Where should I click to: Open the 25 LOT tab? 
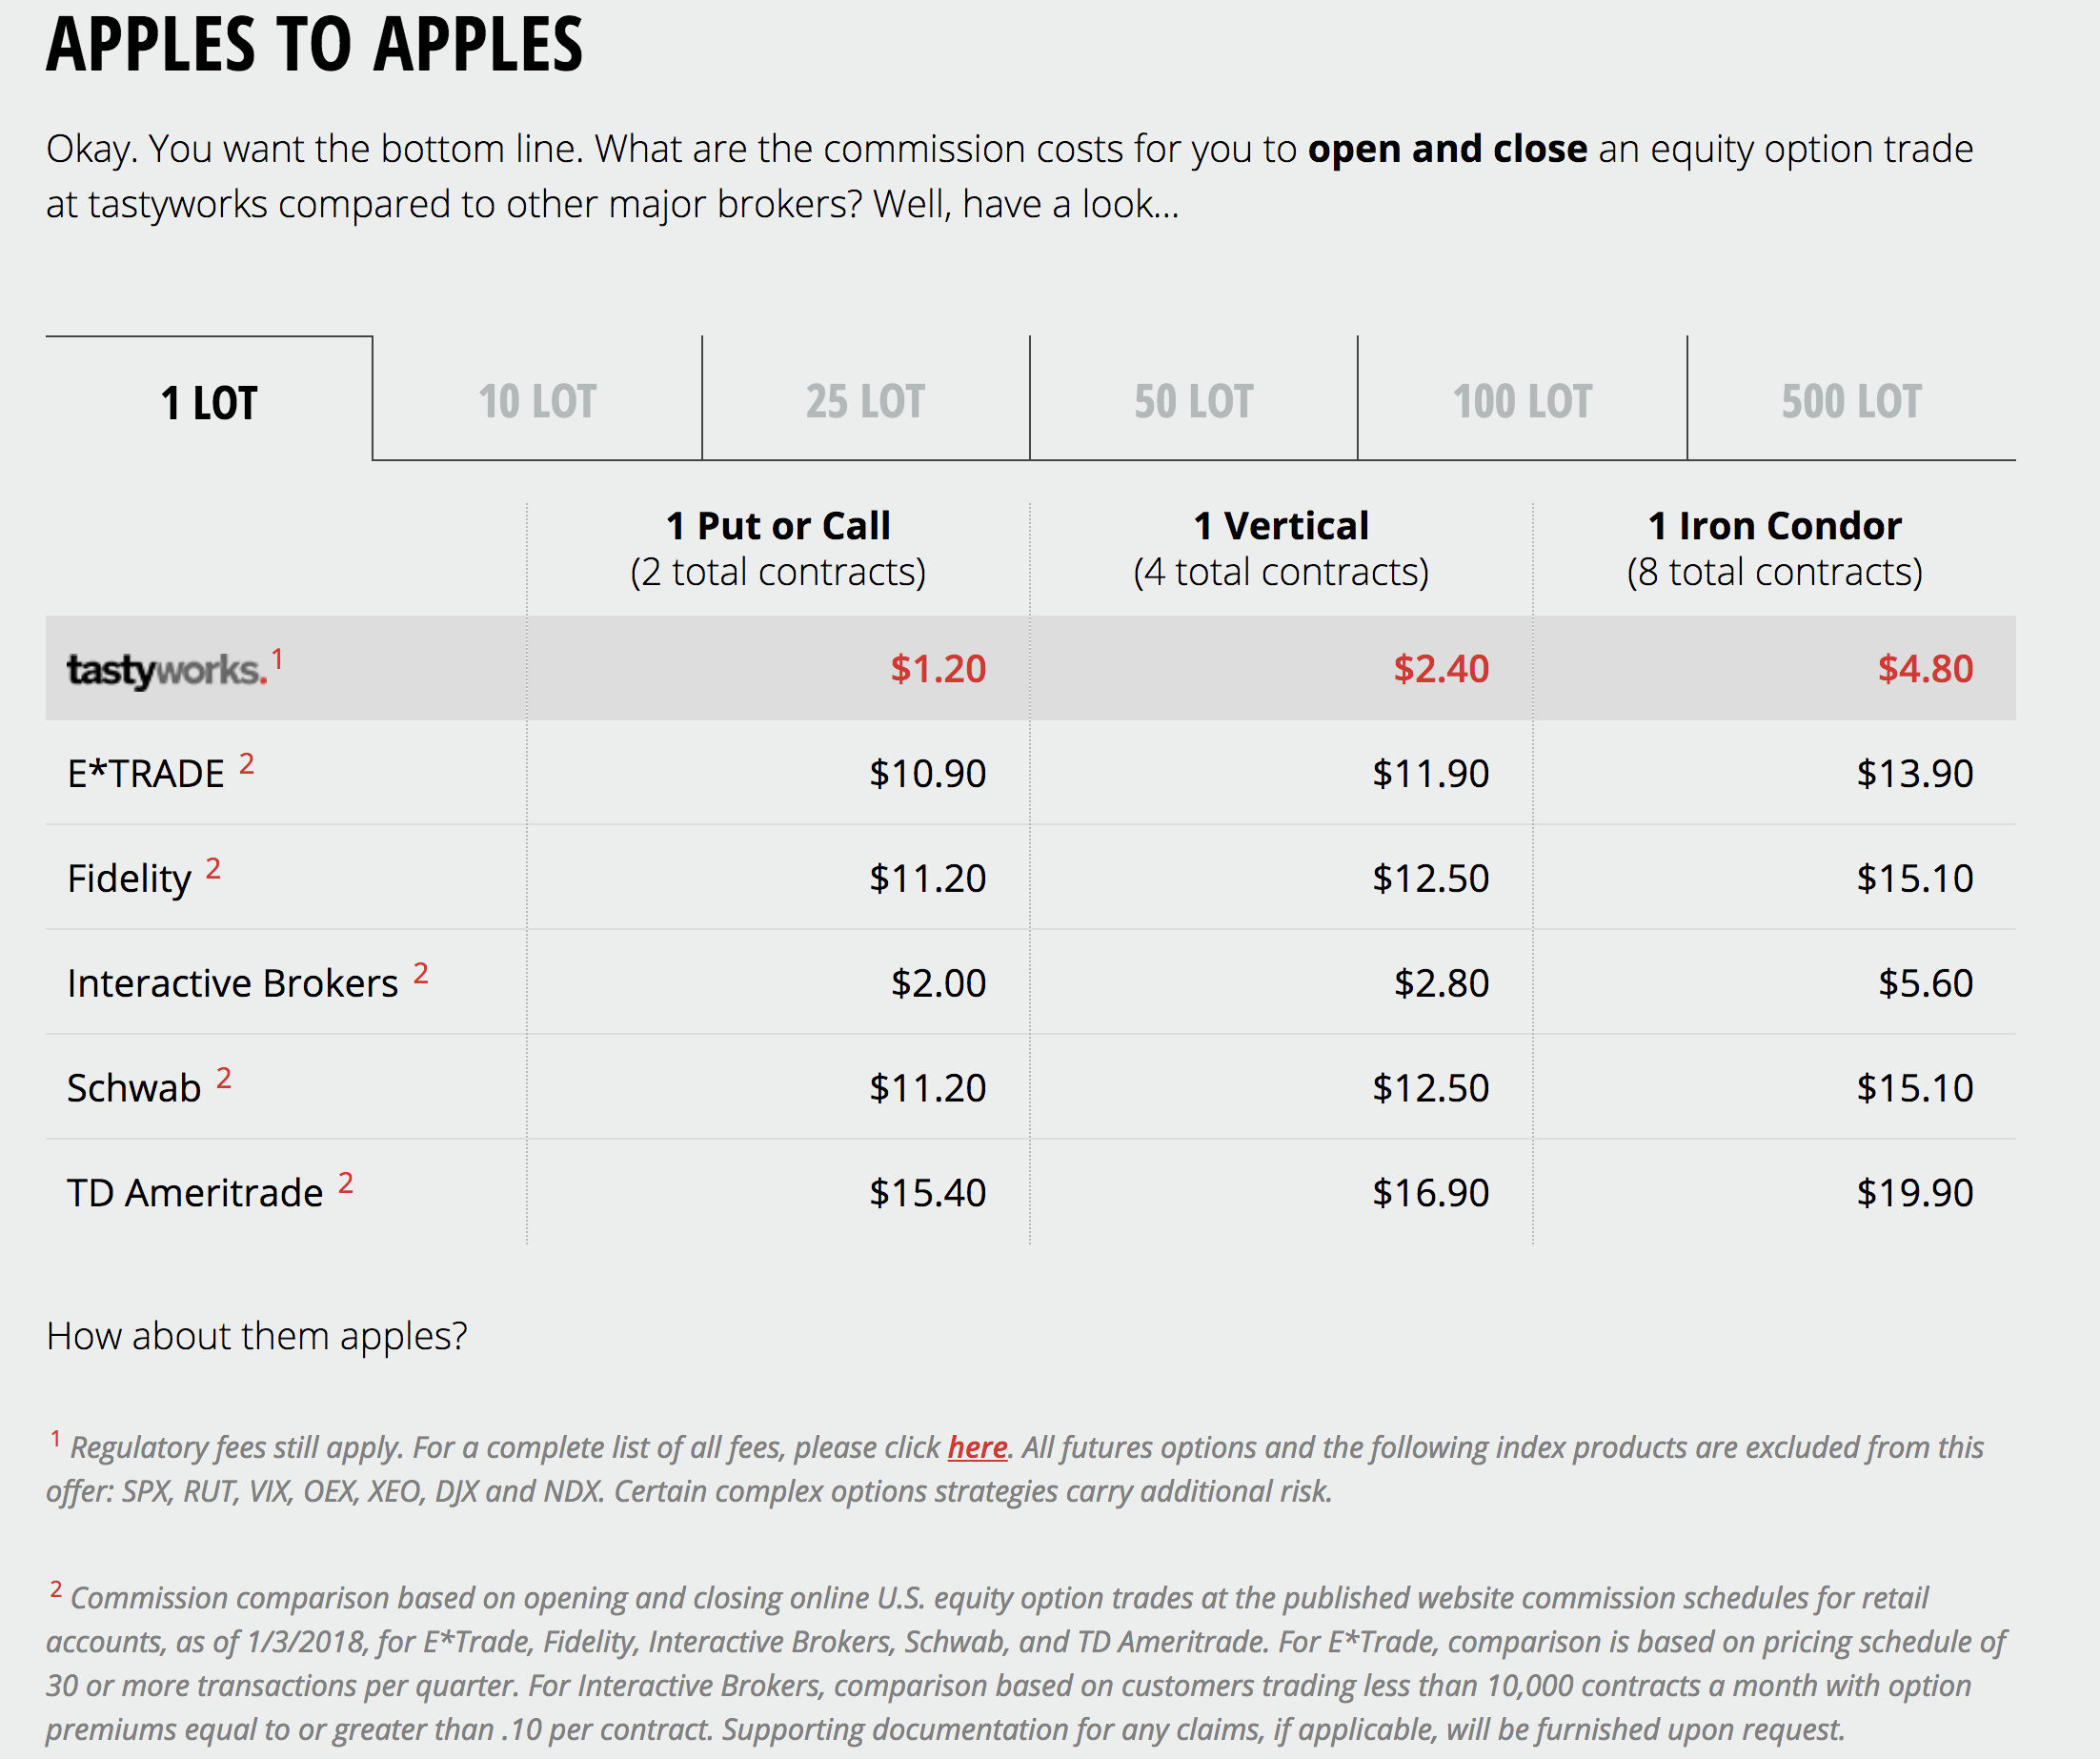[x=865, y=399]
